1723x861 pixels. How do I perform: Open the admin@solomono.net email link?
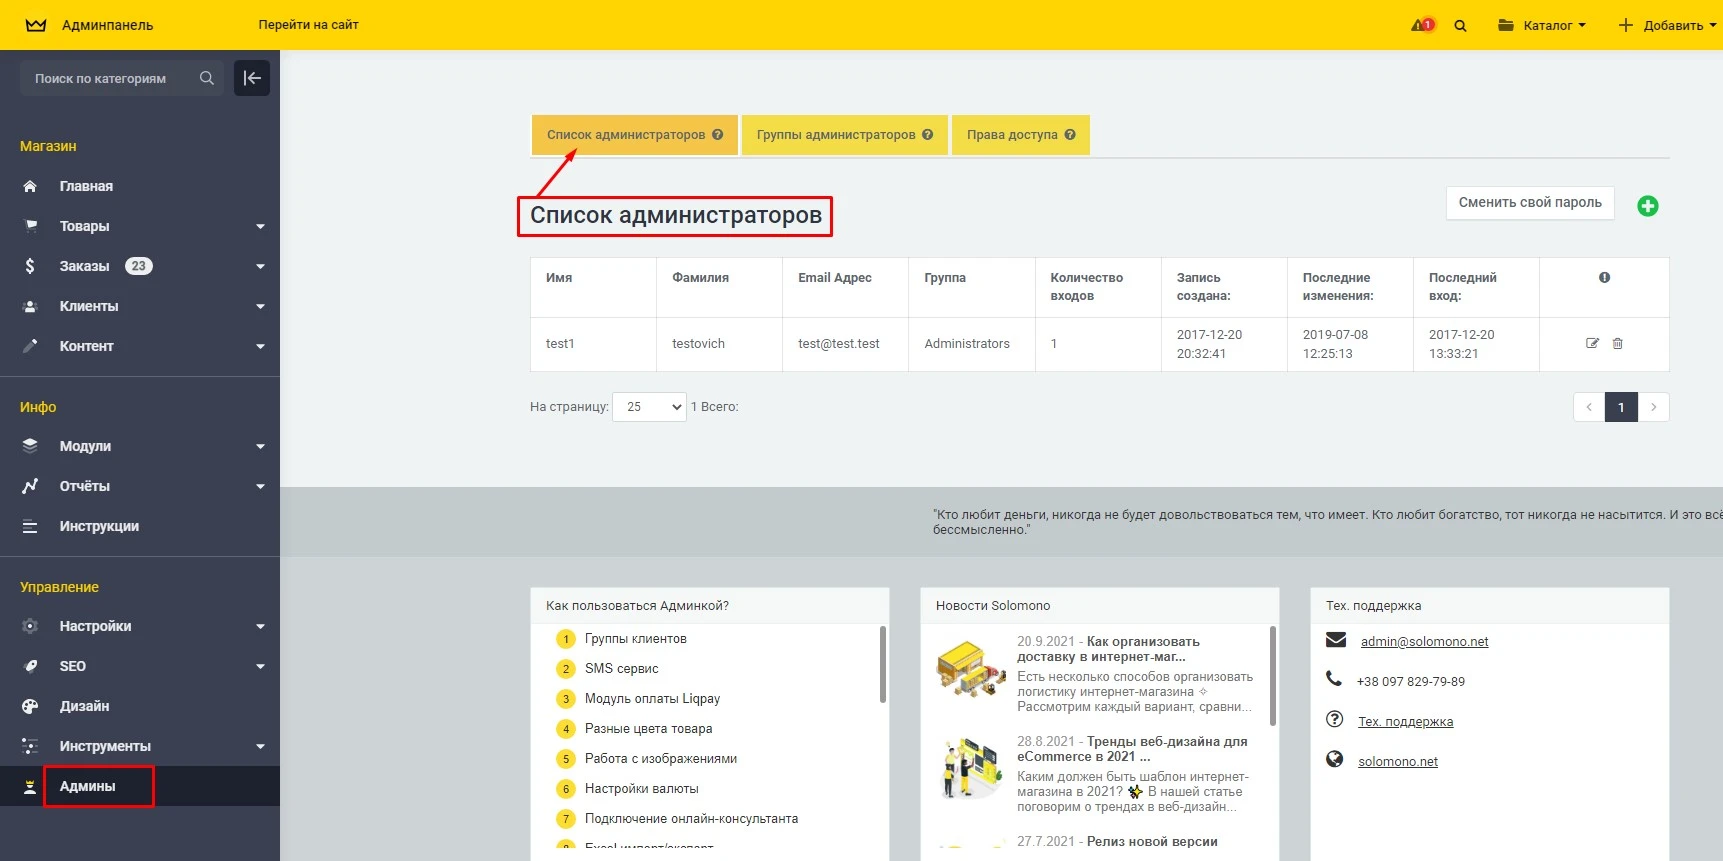pos(1424,642)
